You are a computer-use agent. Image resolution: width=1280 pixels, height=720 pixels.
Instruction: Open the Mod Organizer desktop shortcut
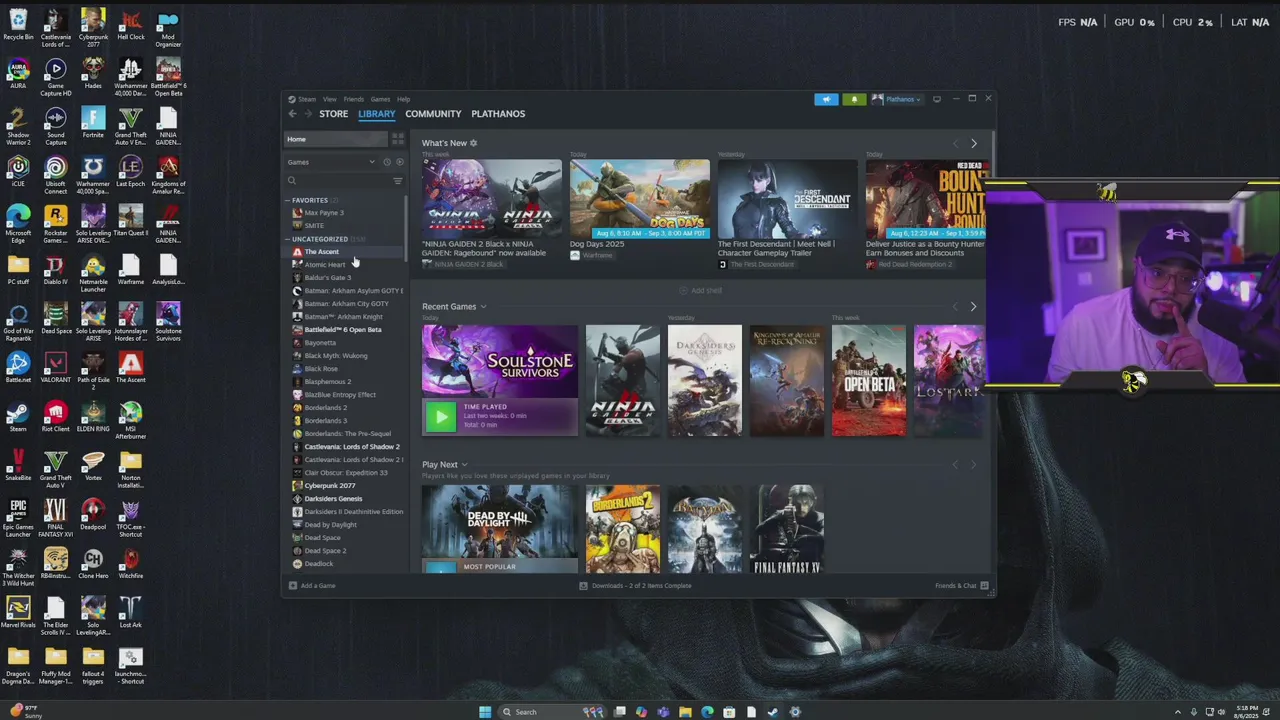(x=168, y=27)
